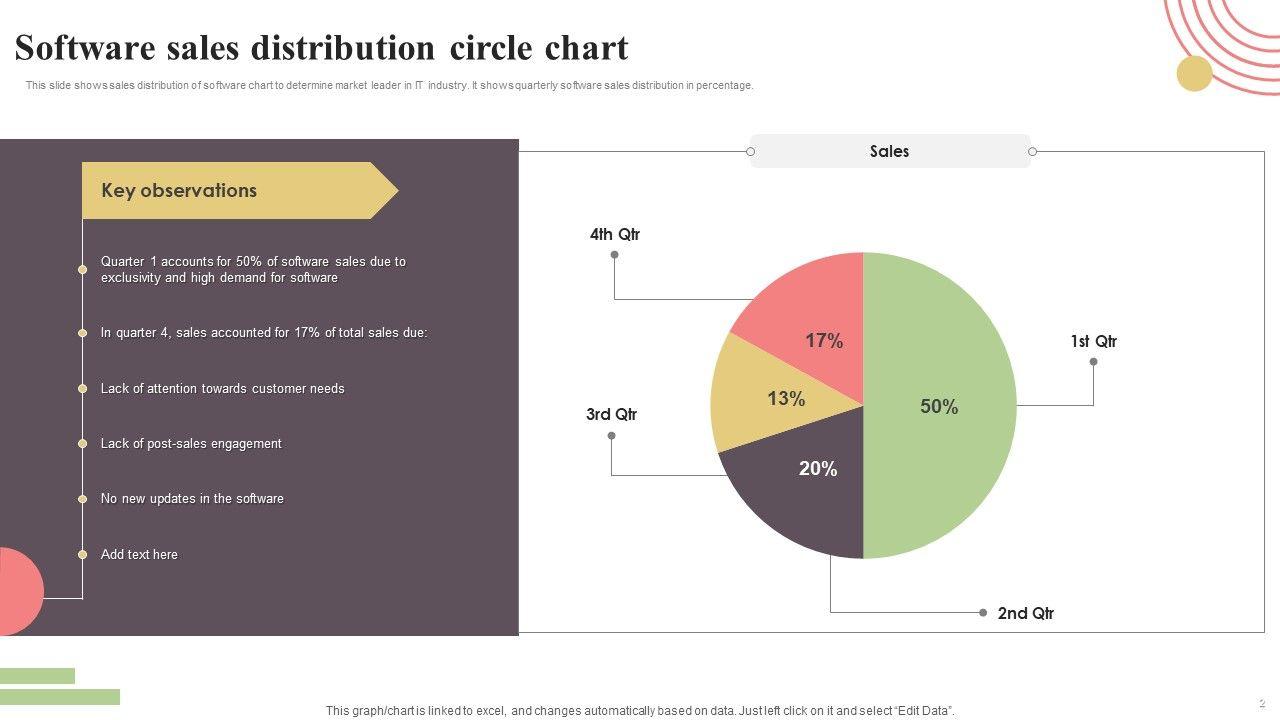Click the 3rd Qtr label
This screenshot has width=1280, height=720.
611,414
